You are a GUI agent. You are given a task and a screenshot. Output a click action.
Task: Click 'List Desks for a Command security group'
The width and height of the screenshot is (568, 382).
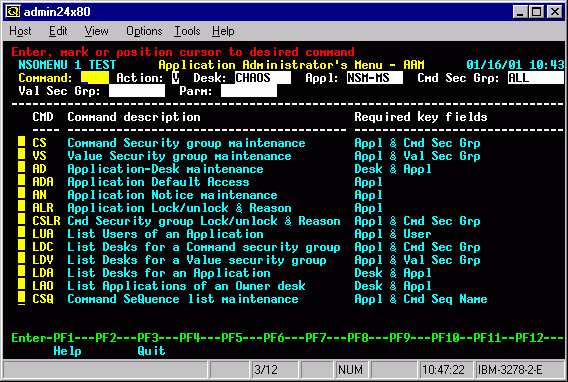pyautogui.click(x=204, y=247)
